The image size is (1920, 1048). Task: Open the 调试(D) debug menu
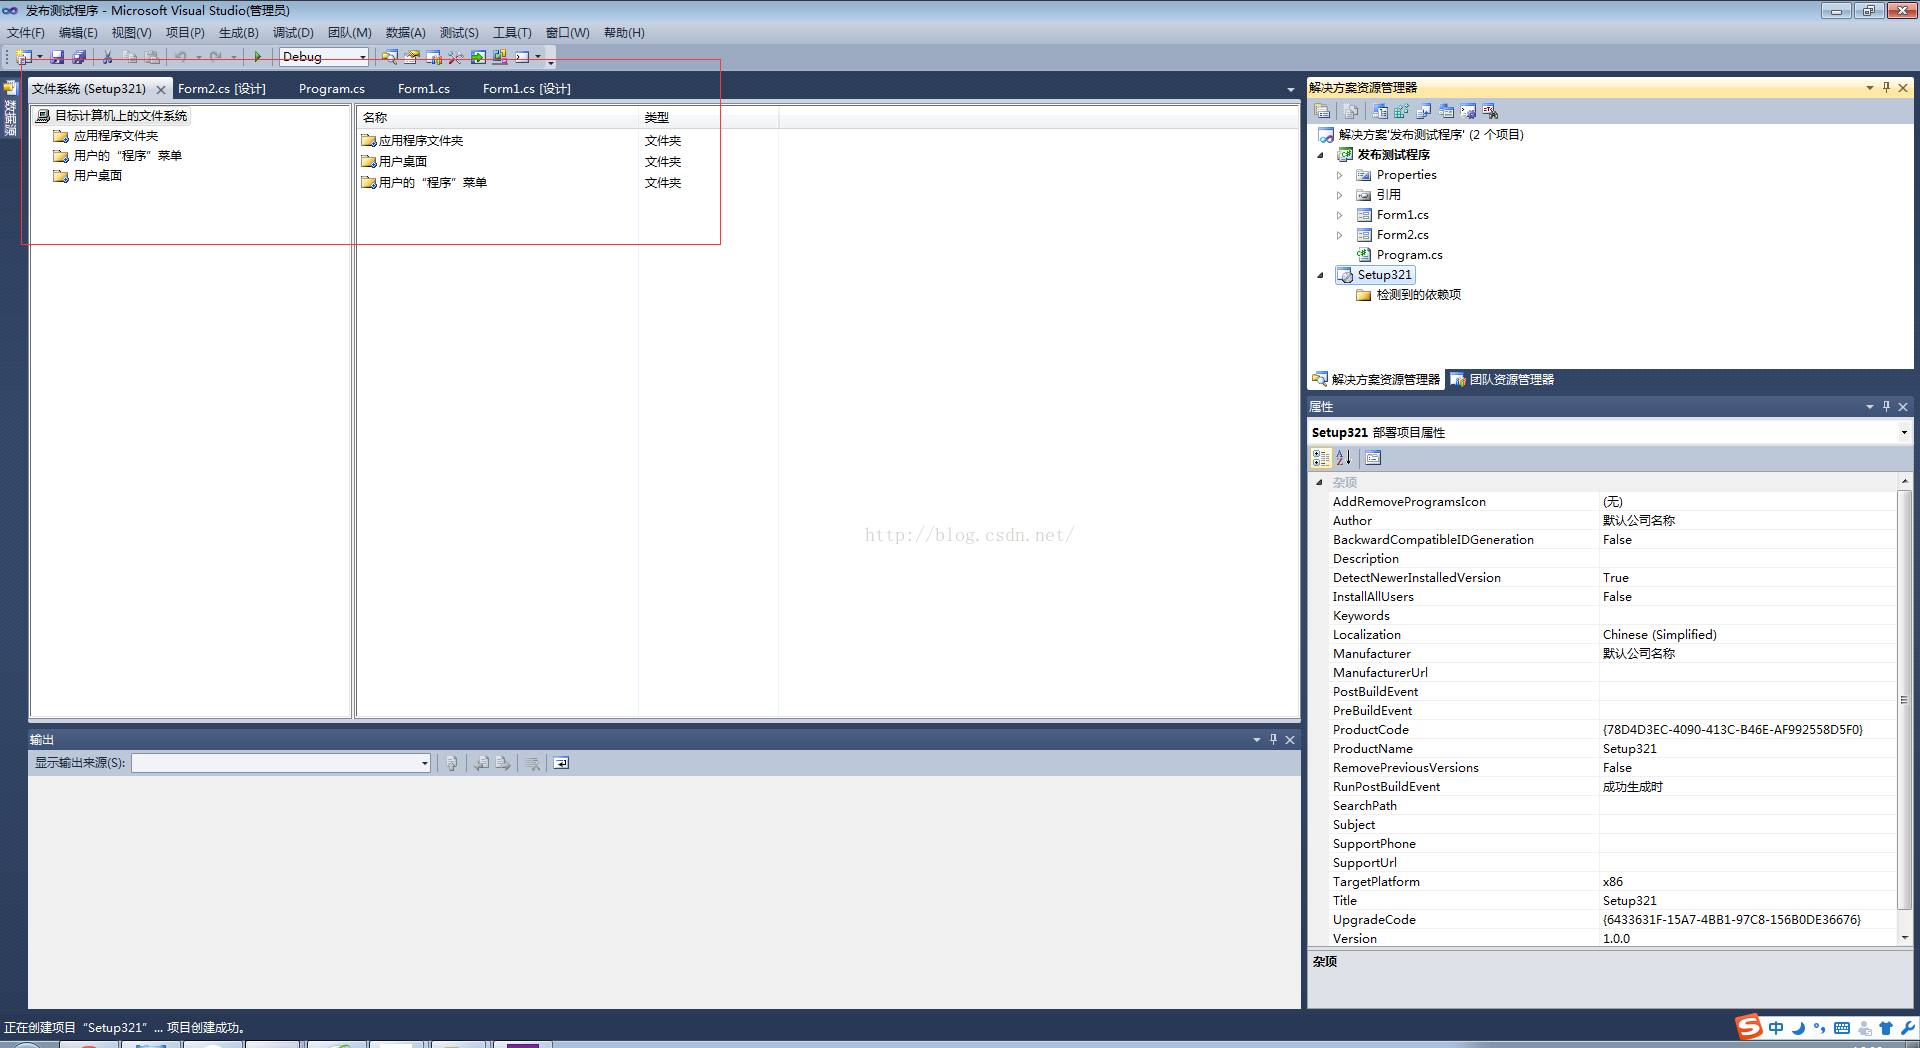point(293,33)
